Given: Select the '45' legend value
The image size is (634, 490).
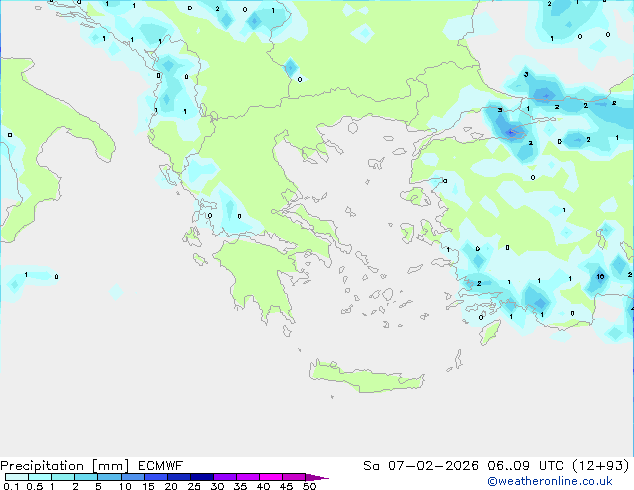Looking at the screenshot, I should click(x=286, y=486).
